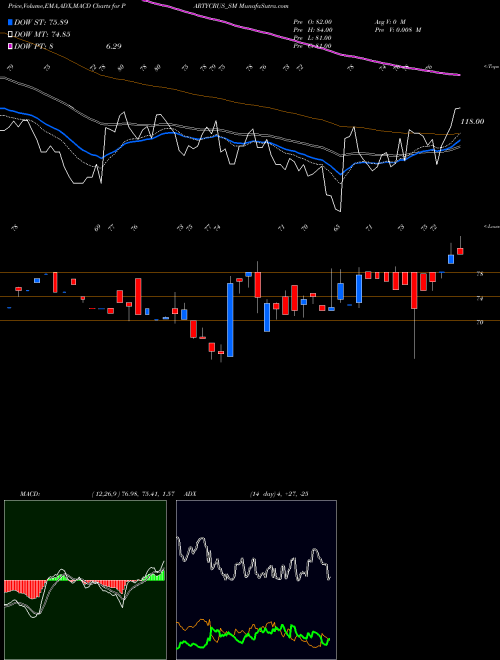Click the Pre V: 0.008 M value

point(398,30)
